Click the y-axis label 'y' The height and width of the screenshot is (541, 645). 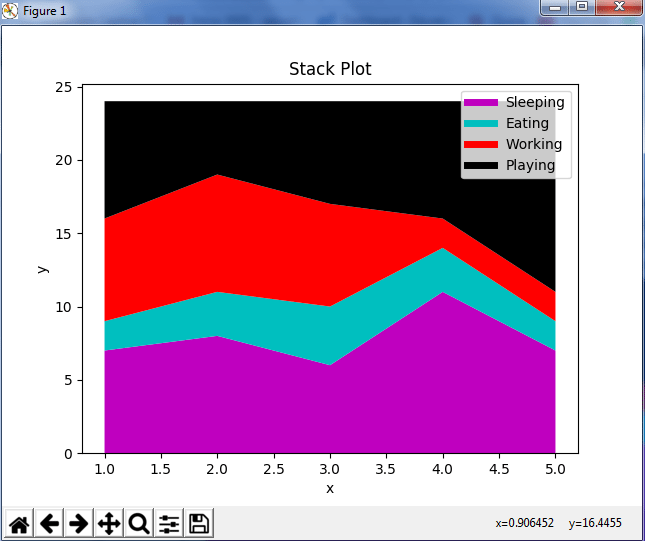click(42, 269)
